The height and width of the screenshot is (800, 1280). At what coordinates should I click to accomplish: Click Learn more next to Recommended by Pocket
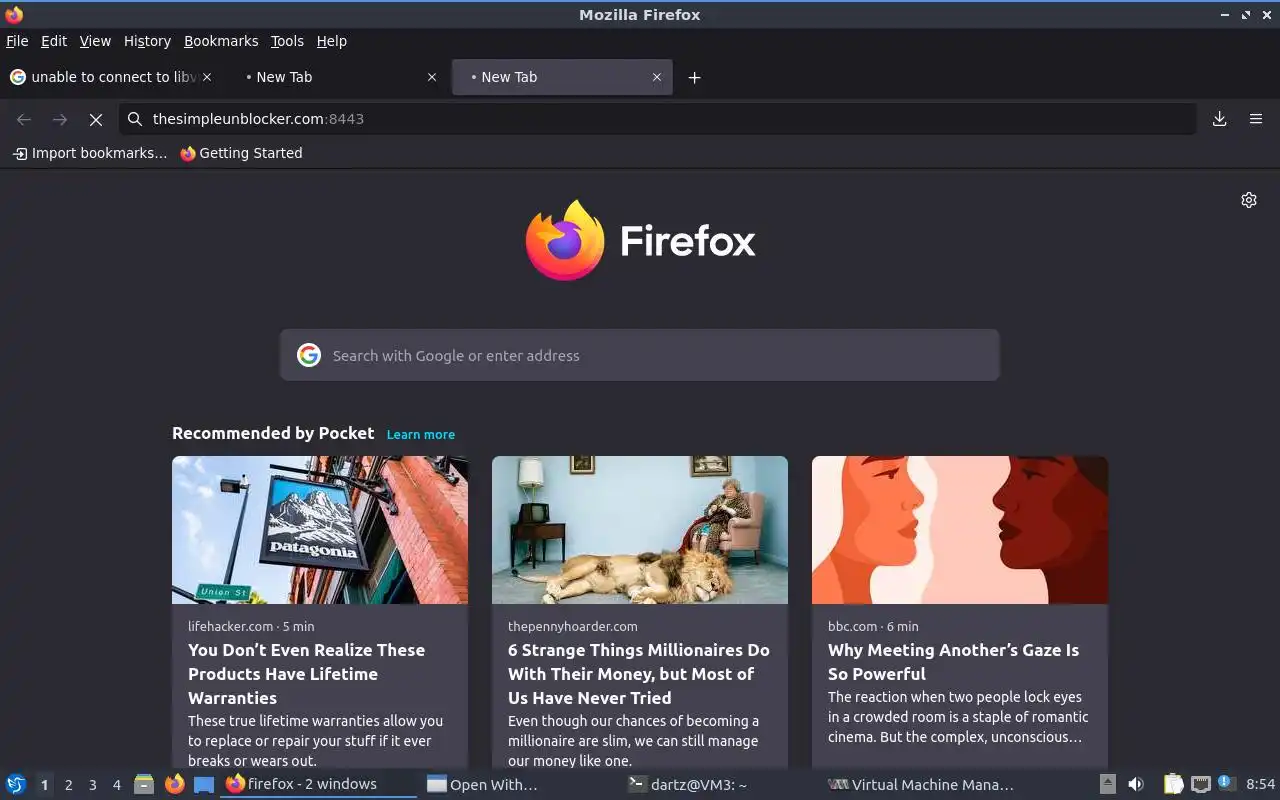(421, 435)
